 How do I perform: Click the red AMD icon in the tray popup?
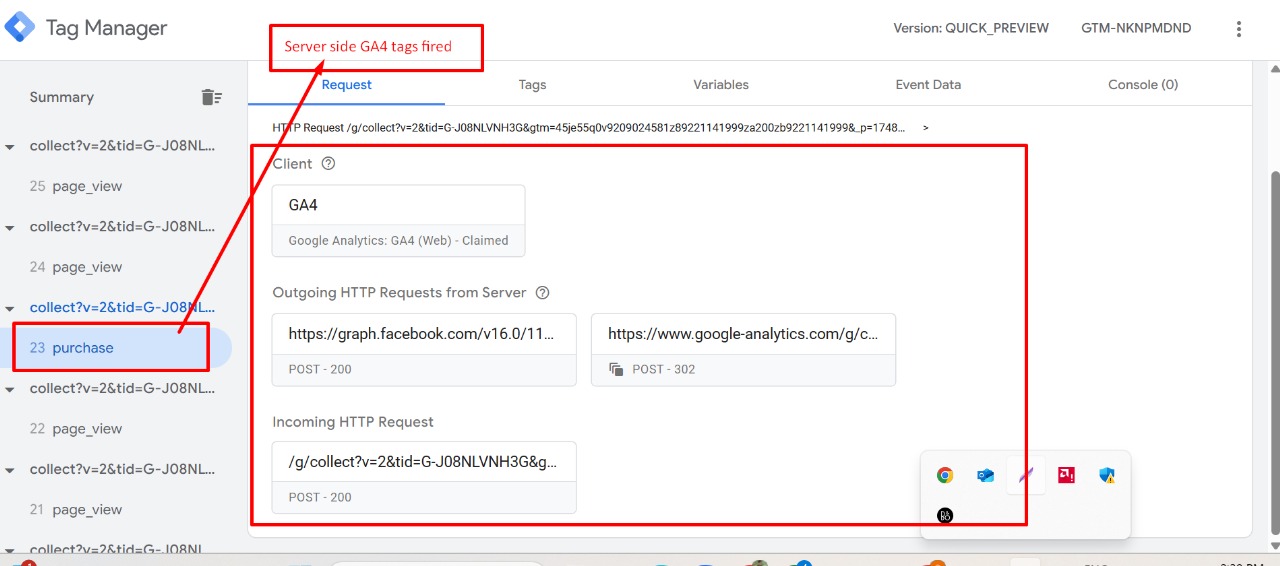tap(1067, 475)
